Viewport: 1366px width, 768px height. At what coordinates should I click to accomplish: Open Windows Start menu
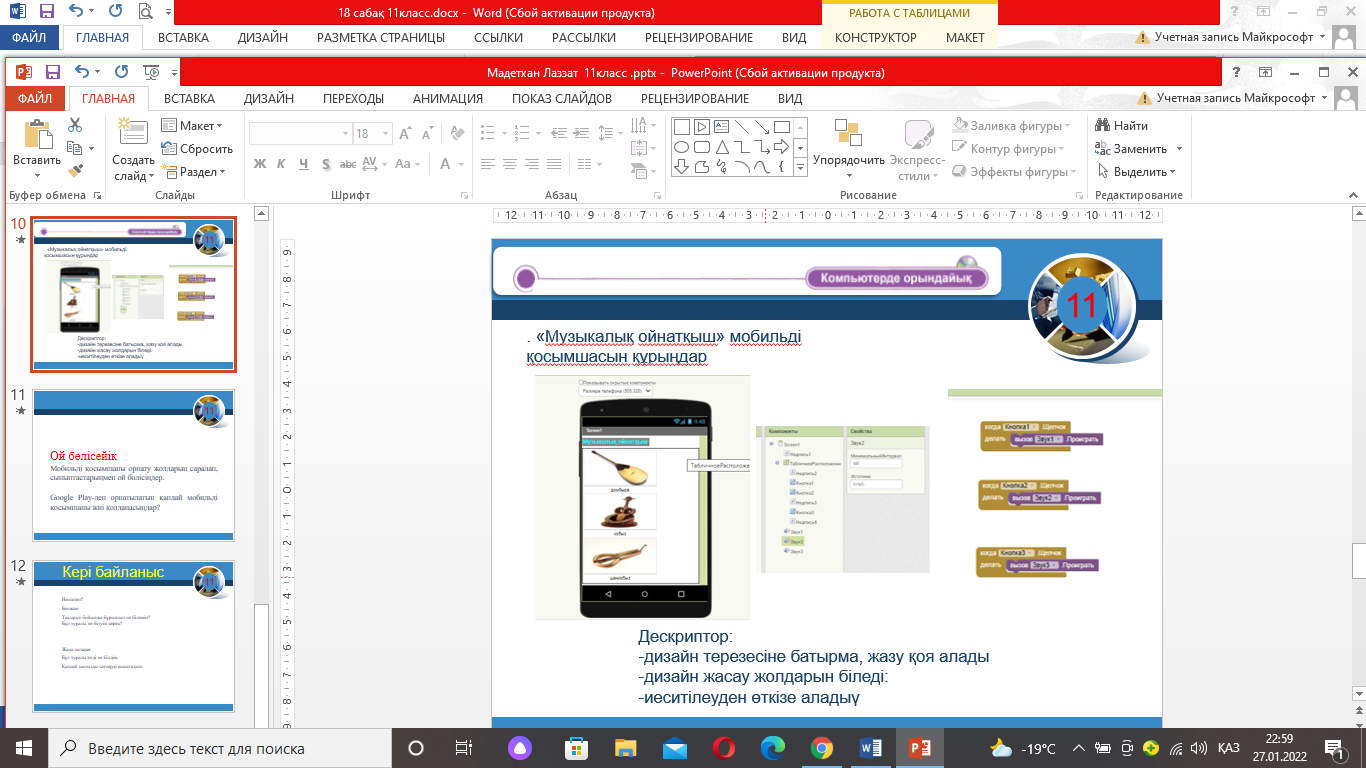click(x=24, y=748)
